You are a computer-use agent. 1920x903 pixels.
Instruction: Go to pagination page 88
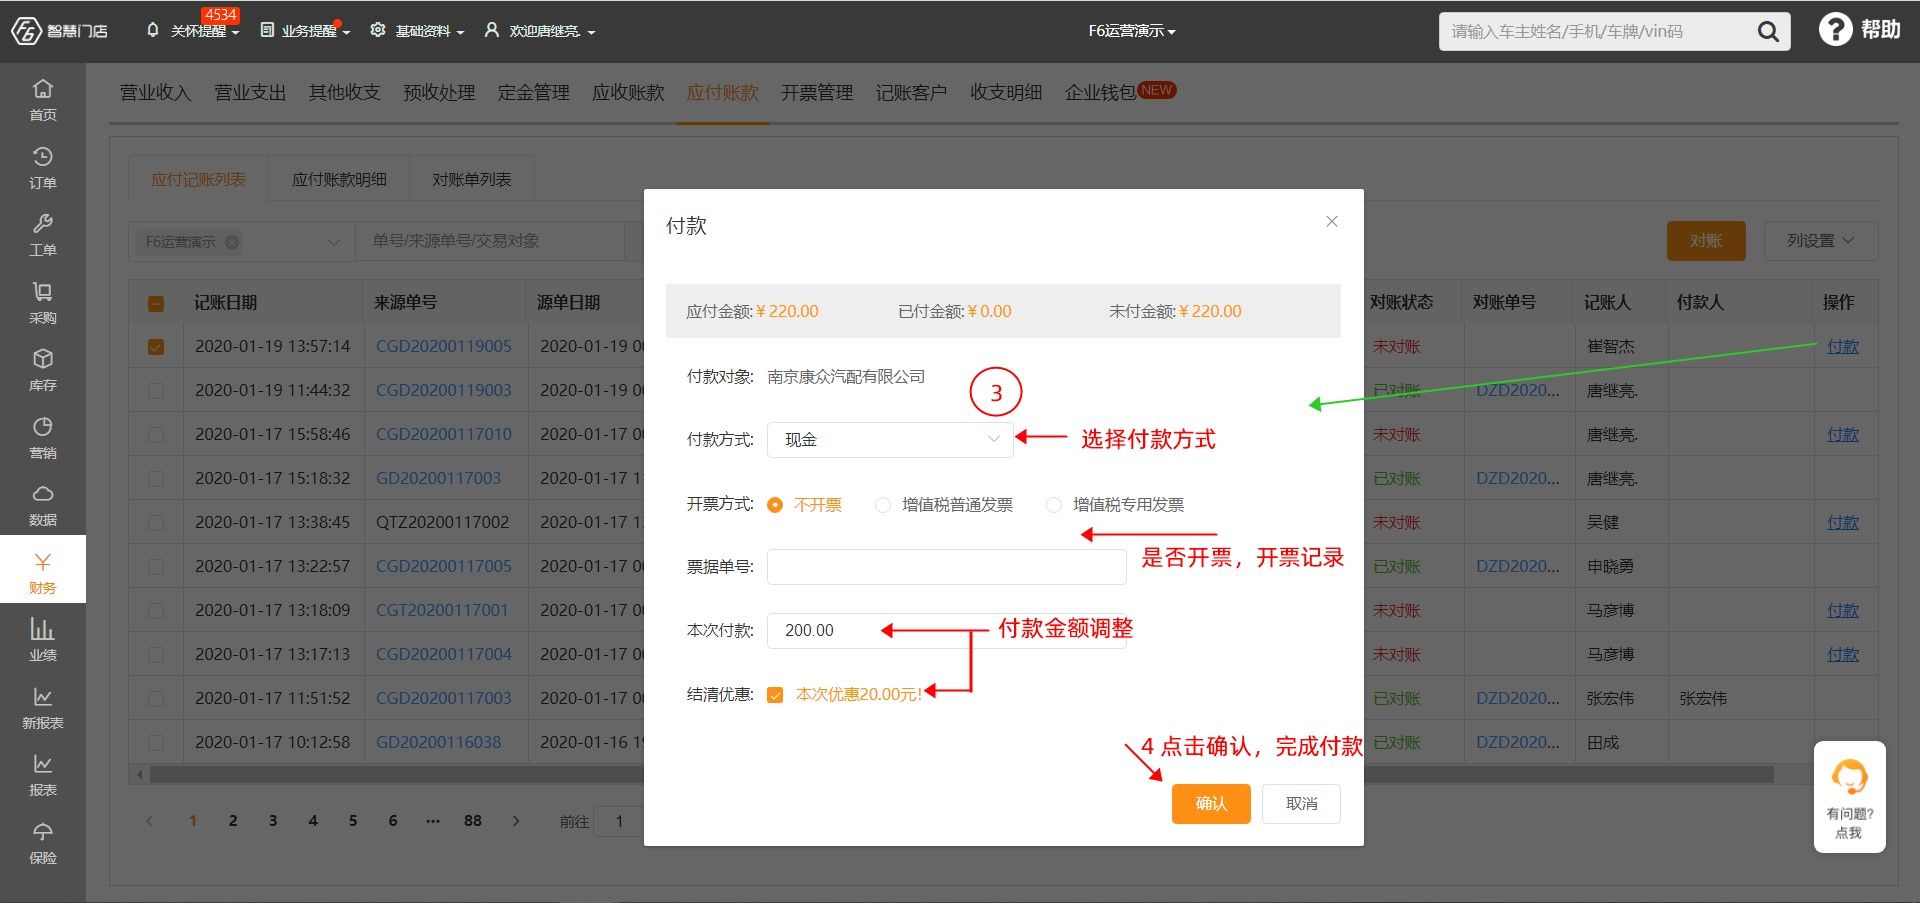coord(473,821)
